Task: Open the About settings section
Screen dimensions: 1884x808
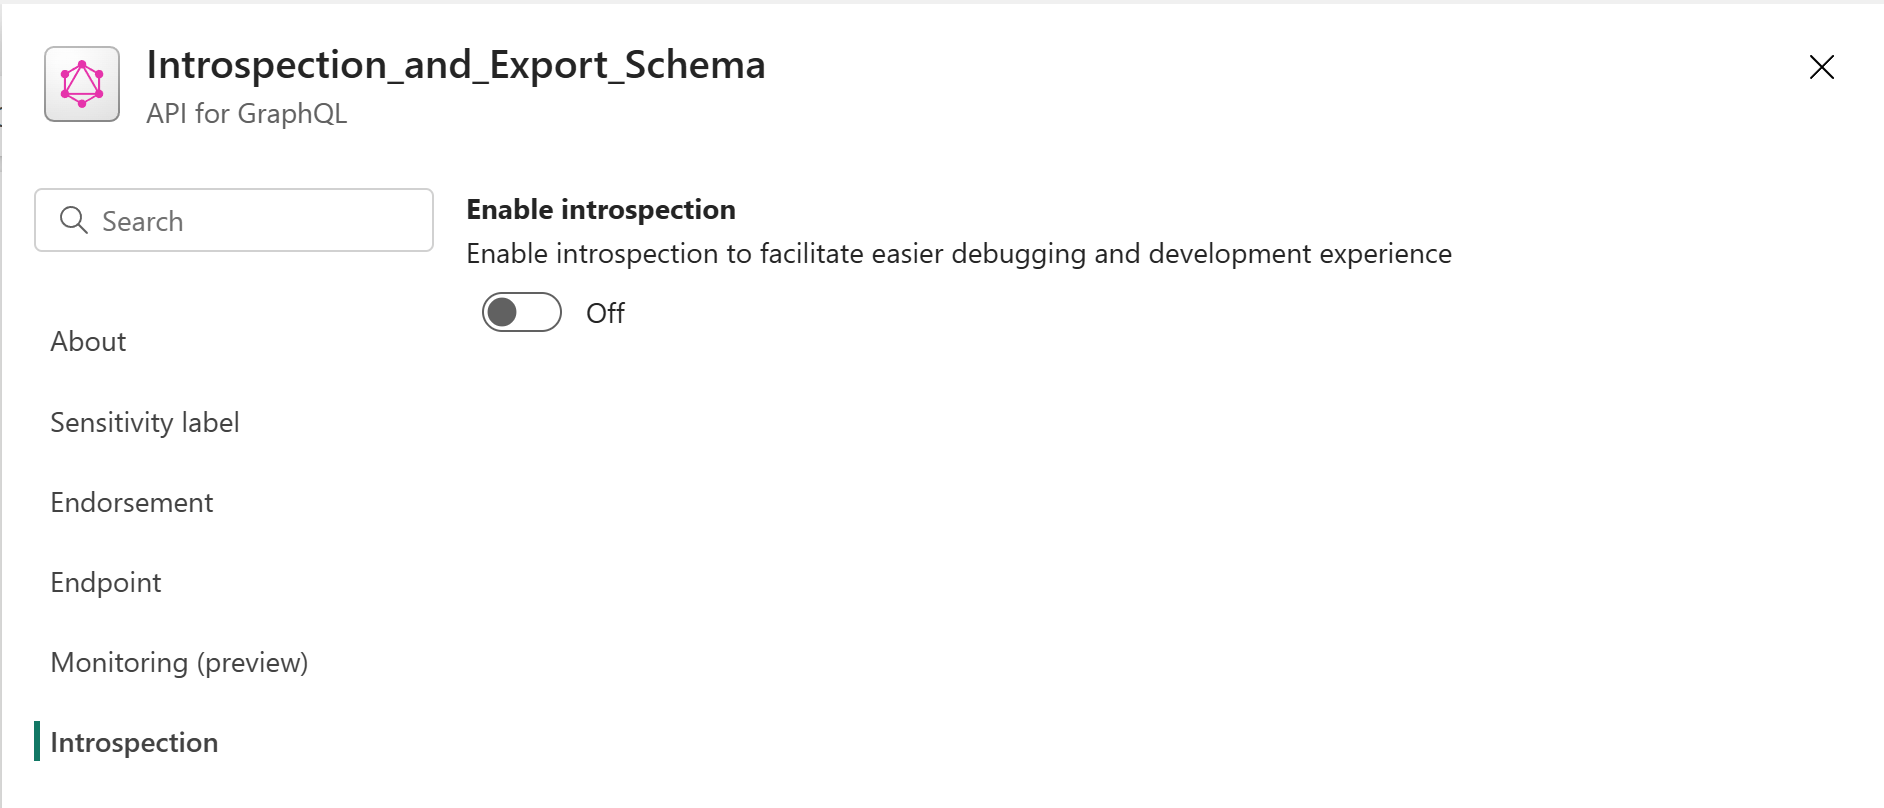Action: [88, 342]
